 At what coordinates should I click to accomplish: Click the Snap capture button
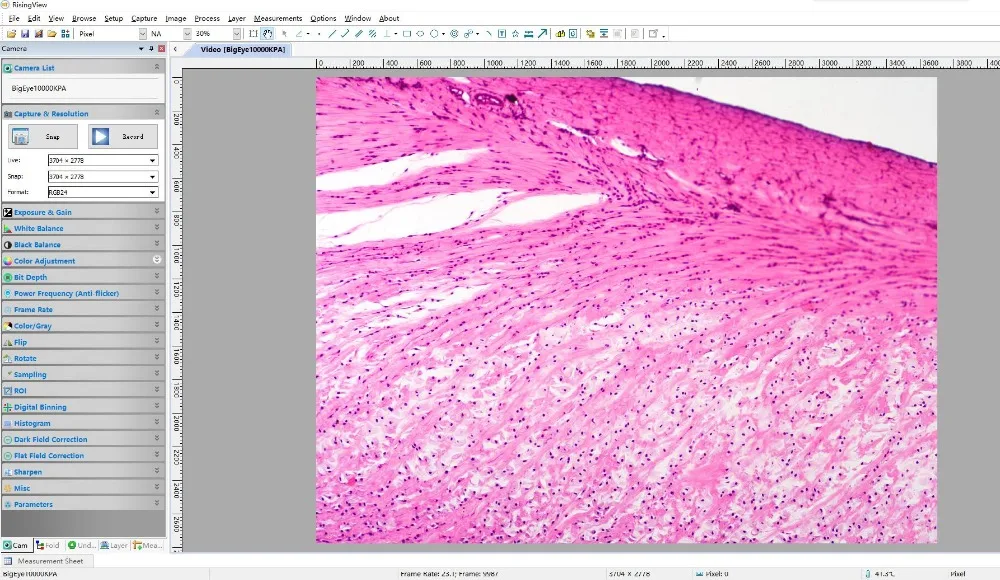tap(43, 137)
